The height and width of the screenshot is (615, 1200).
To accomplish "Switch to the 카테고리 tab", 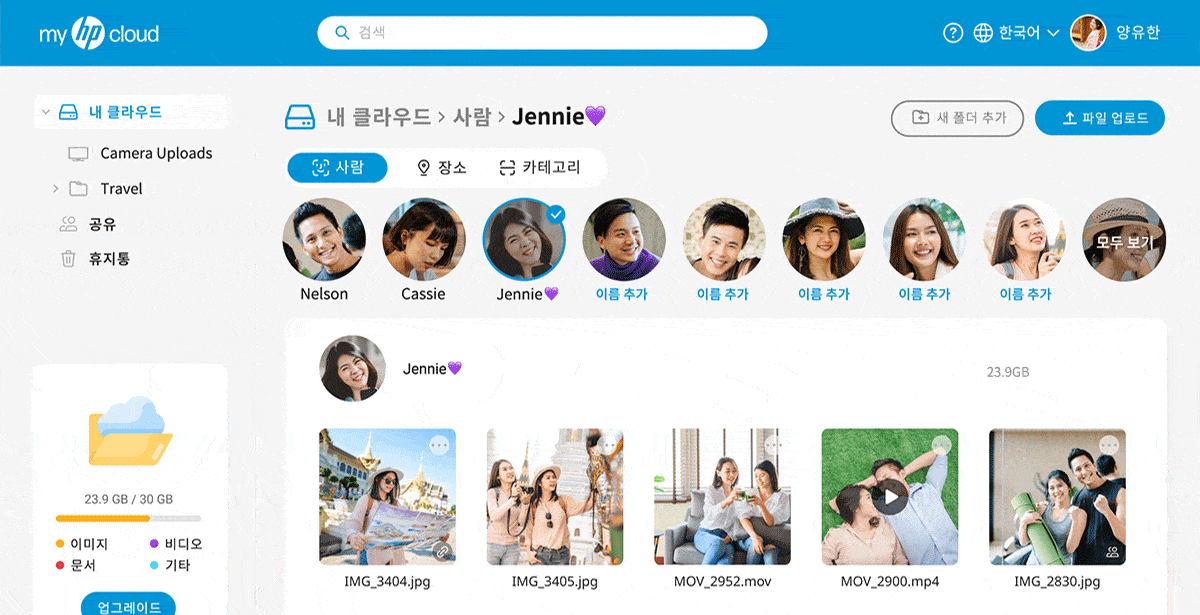I will (539, 168).
